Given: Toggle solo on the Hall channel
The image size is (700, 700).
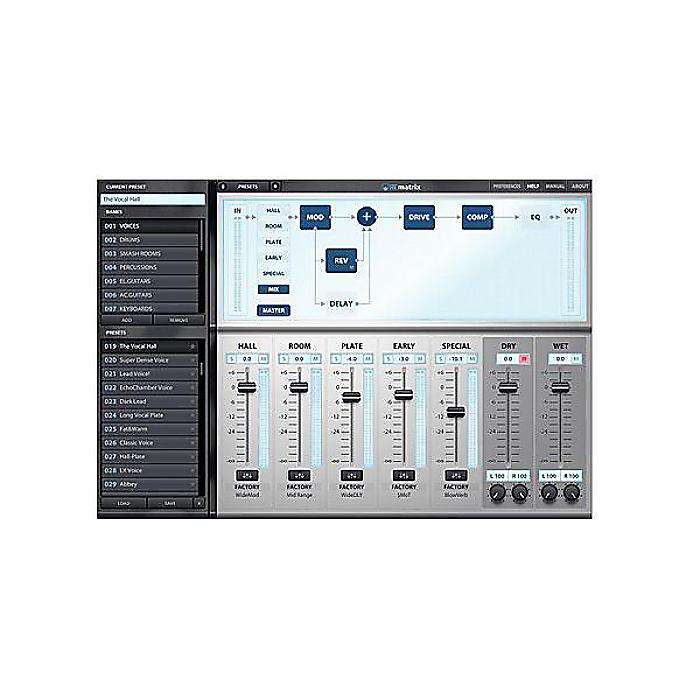Looking at the screenshot, I should (231, 359).
